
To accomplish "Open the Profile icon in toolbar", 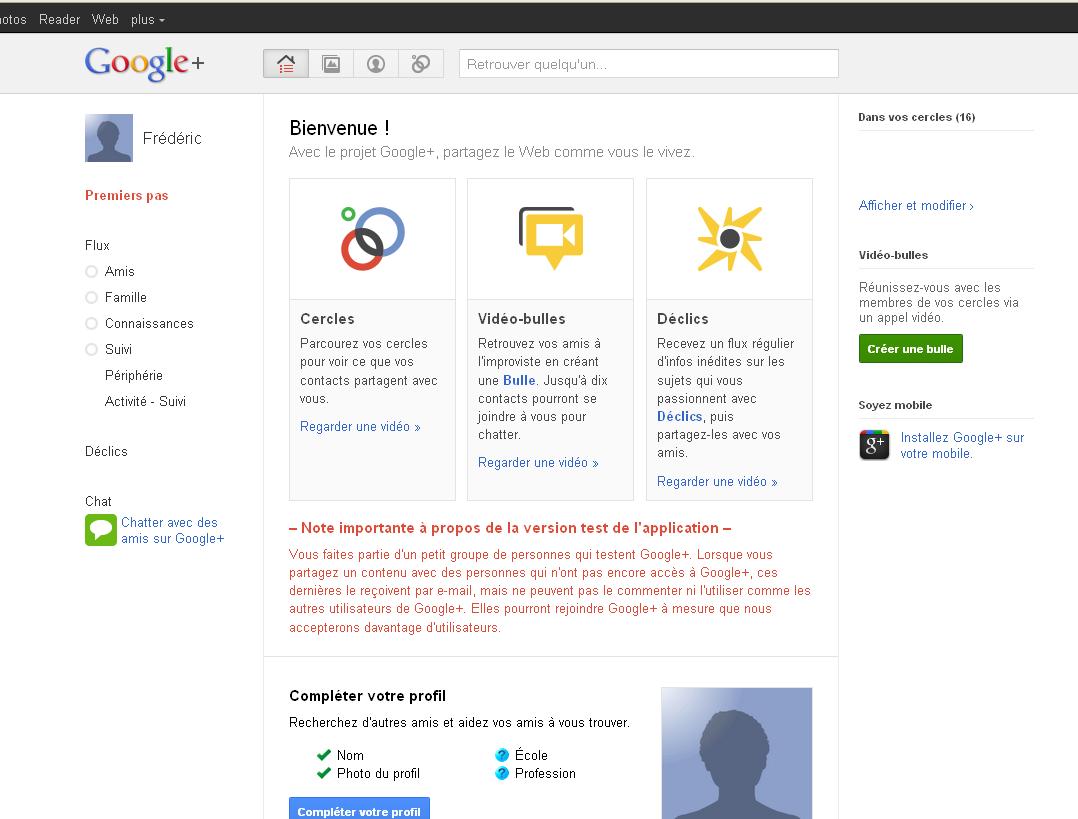I will [x=376, y=64].
